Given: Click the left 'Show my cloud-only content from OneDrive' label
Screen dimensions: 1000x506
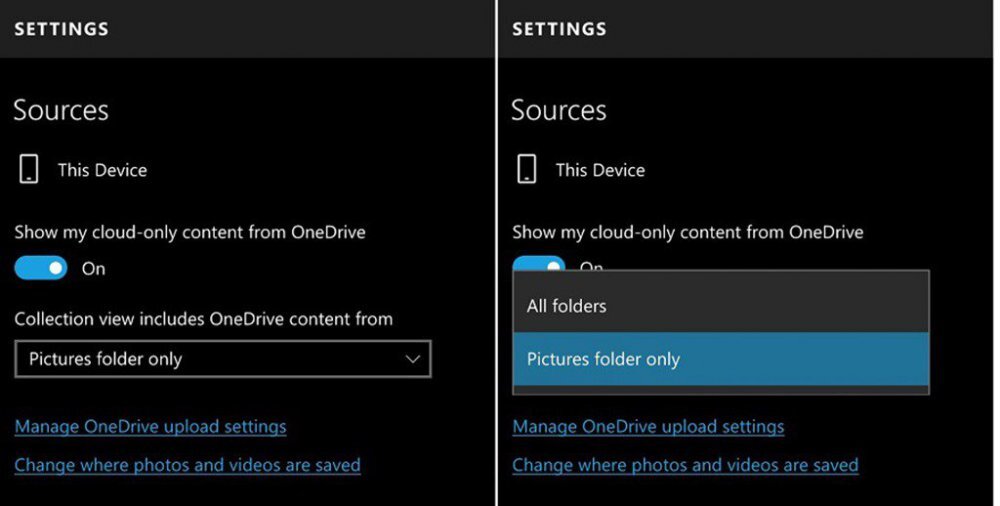Looking at the screenshot, I should pyautogui.click(x=190, y=232).
